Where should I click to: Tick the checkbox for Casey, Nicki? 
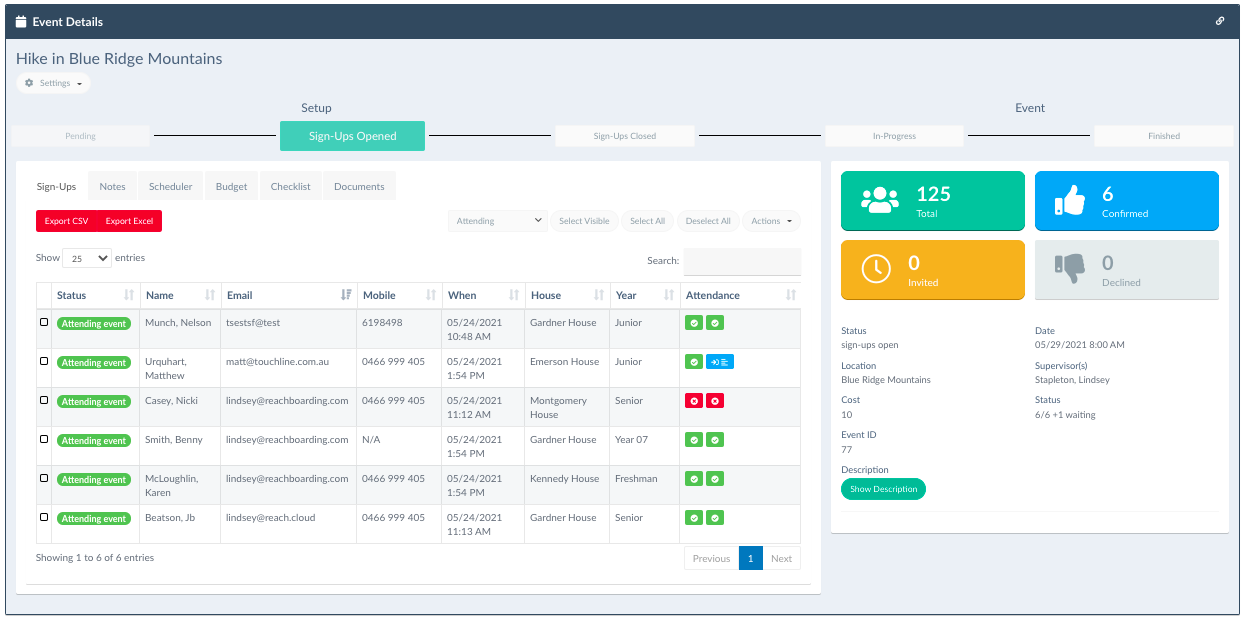pos(44,400)
